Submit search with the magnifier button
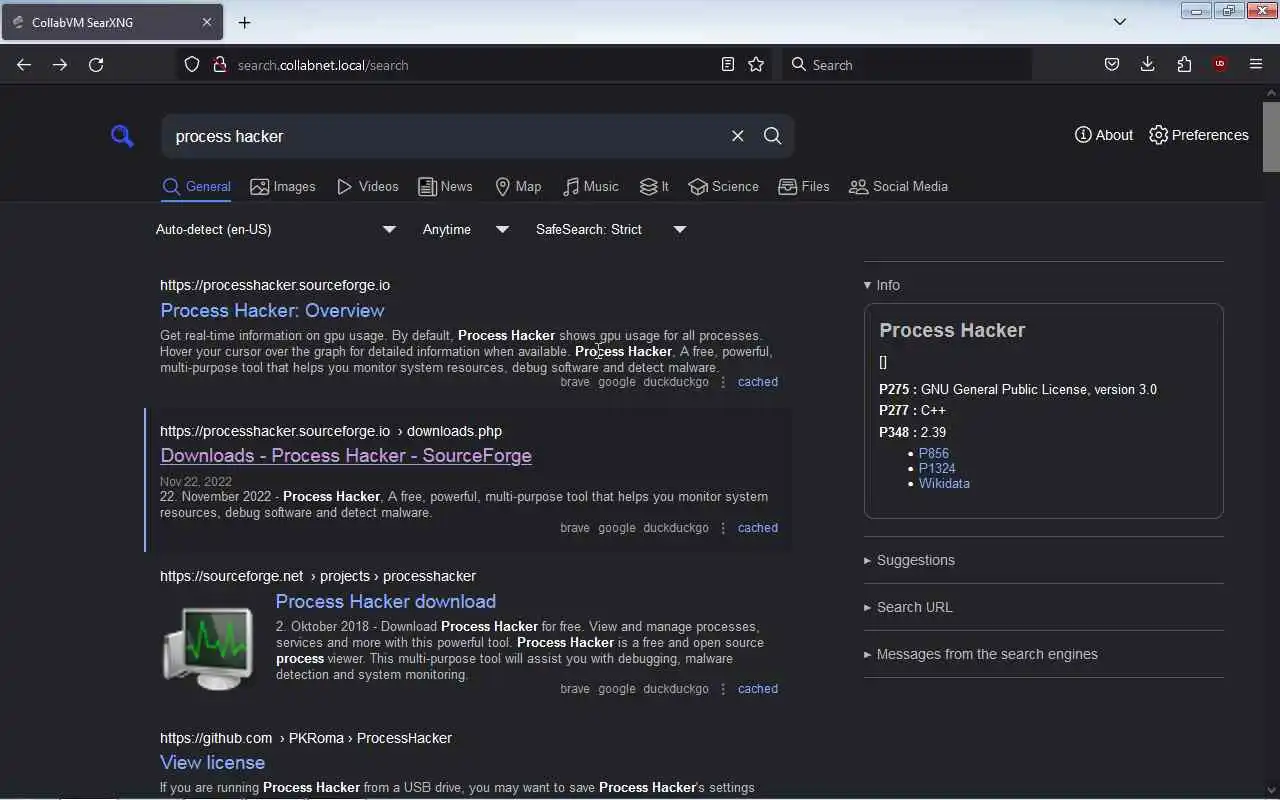Viewport: 1280px width, 800px height. [773, 136]
